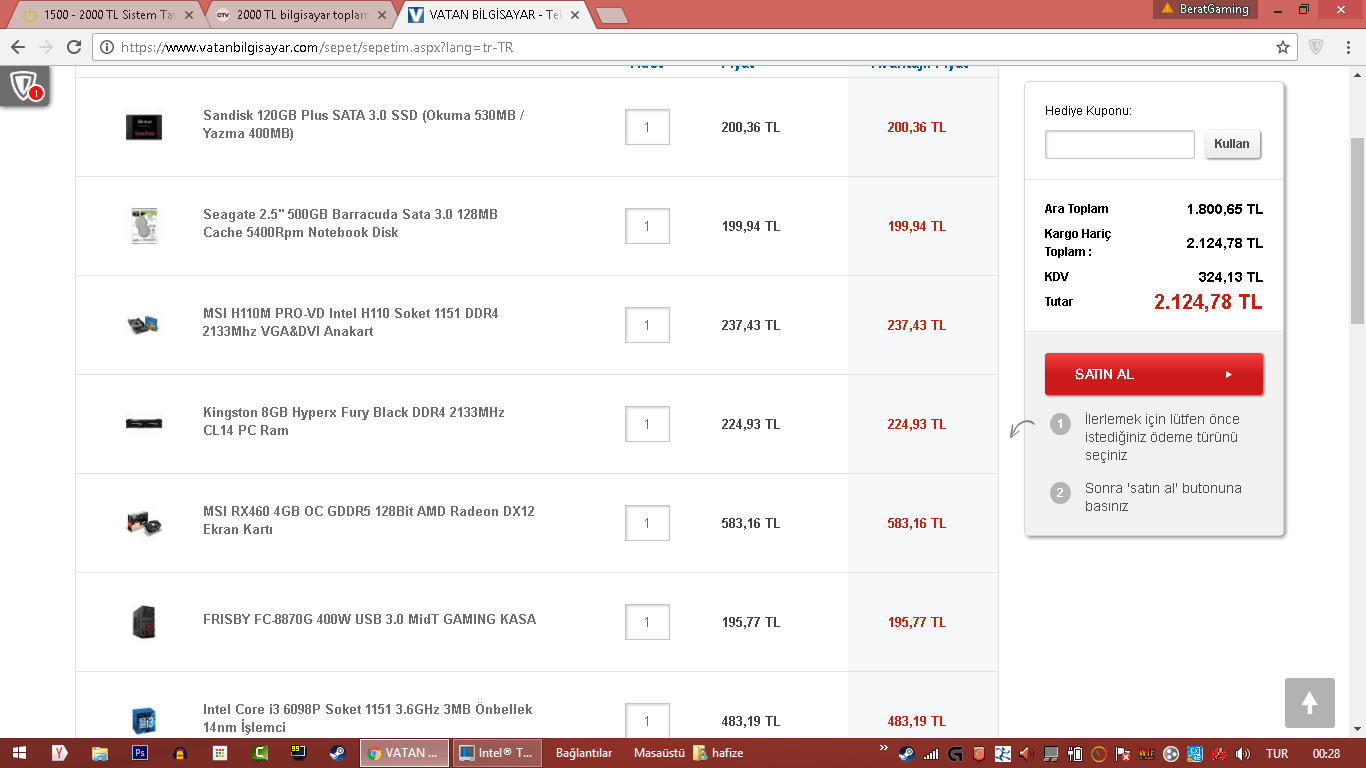Open the battery power tray icon
Screen dimensions: 1366x768
1075,753
